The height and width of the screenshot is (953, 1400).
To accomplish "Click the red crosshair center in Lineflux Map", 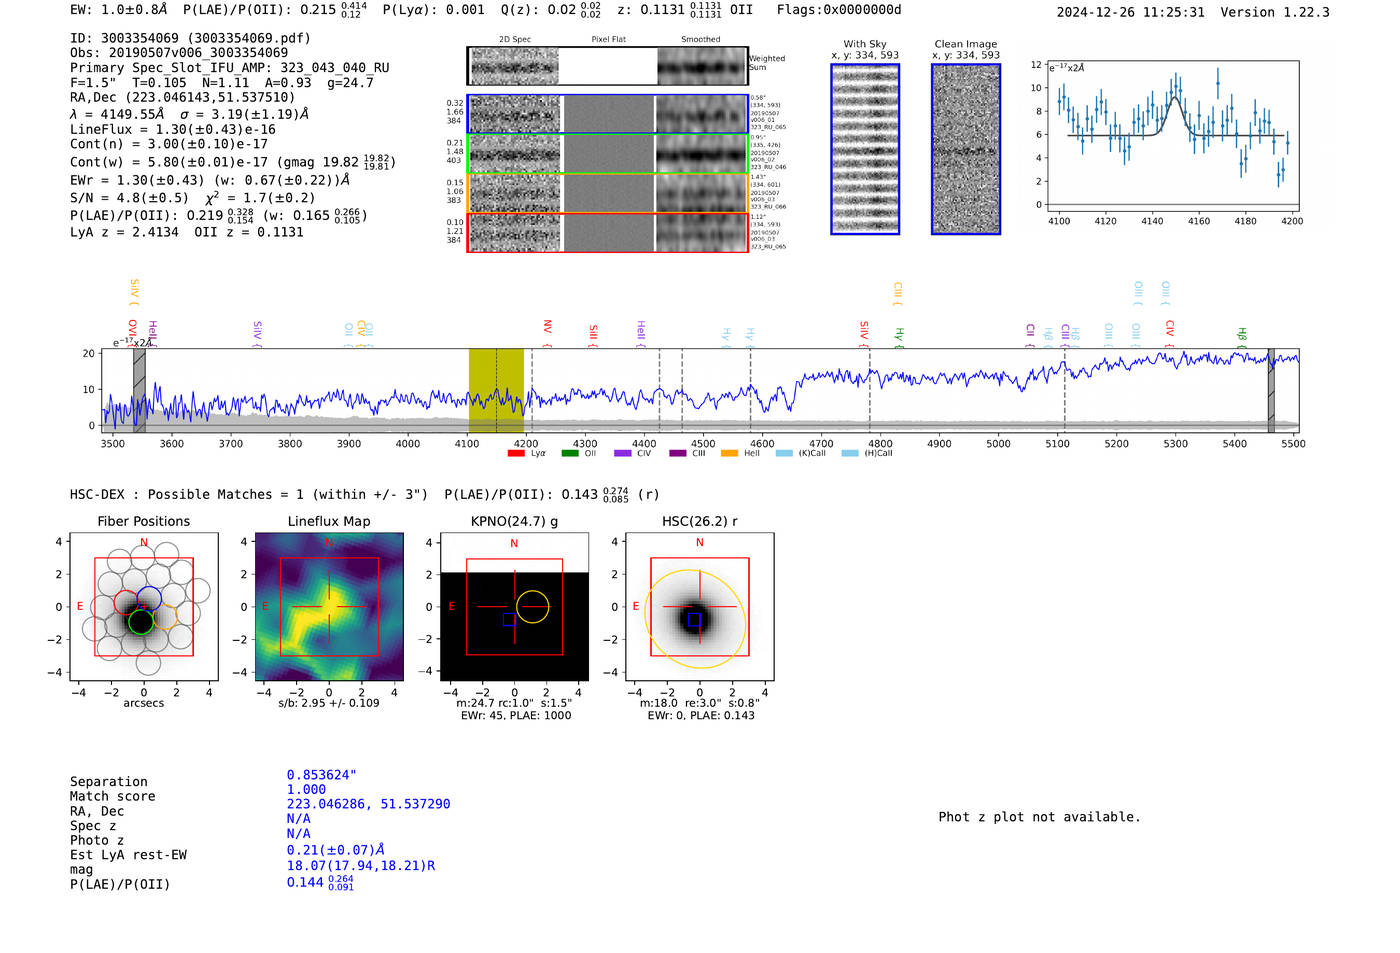I will point(329,607).
